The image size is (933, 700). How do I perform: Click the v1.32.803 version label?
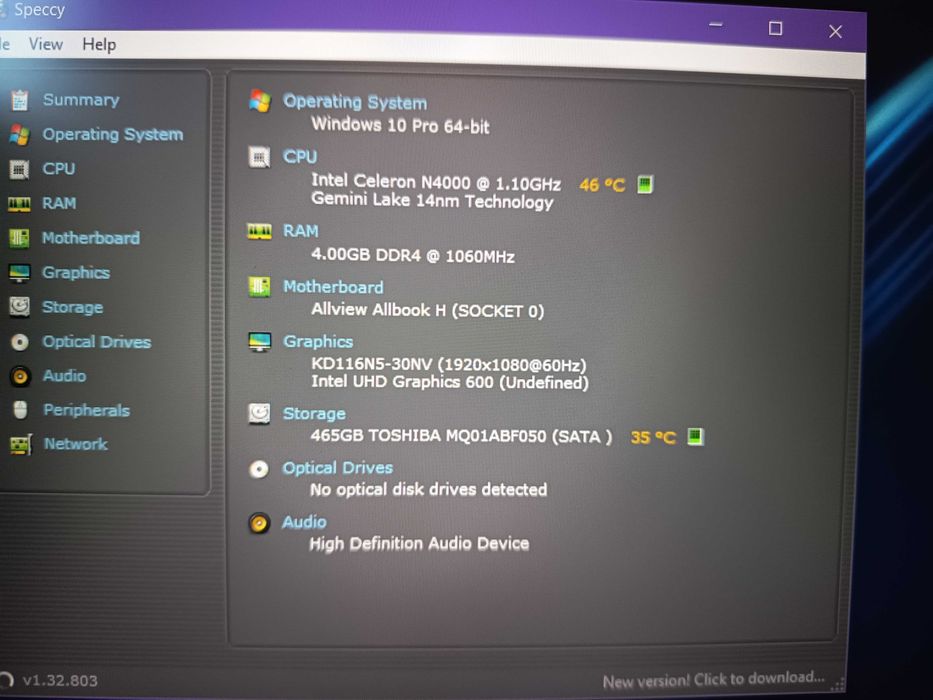(60, 680)
